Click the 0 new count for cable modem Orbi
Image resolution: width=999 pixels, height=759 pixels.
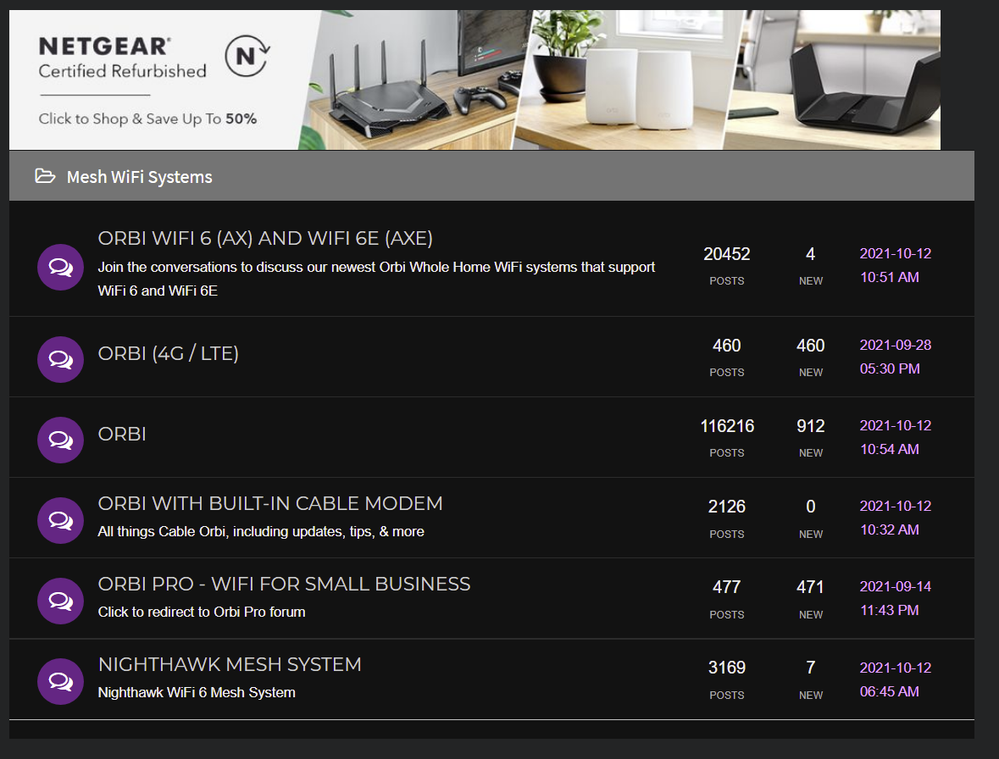(810, 507)
